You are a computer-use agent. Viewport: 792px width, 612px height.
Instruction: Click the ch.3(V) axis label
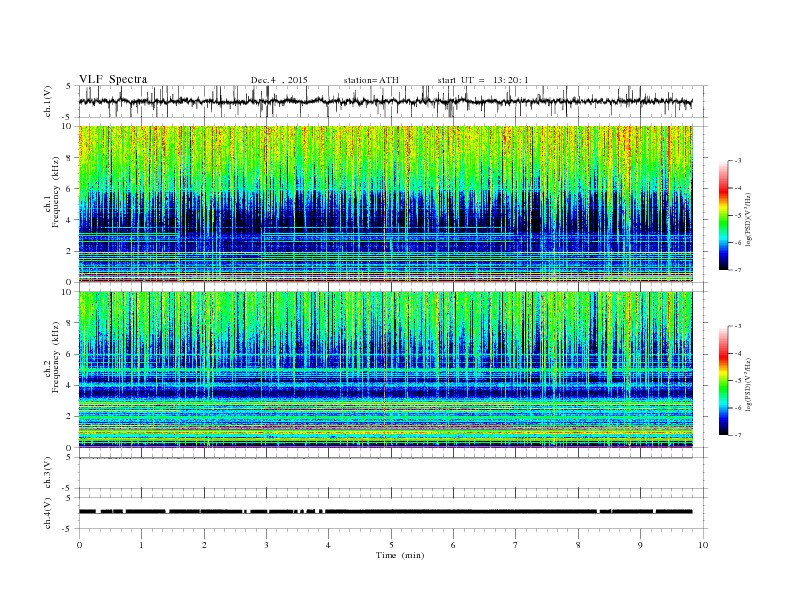click(48, 473)
